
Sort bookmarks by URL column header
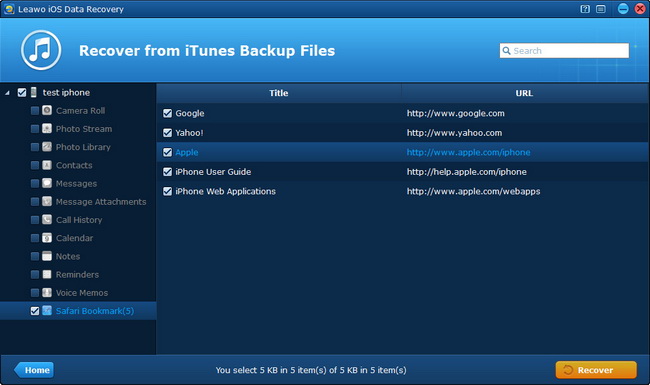(x=524, y=93)
